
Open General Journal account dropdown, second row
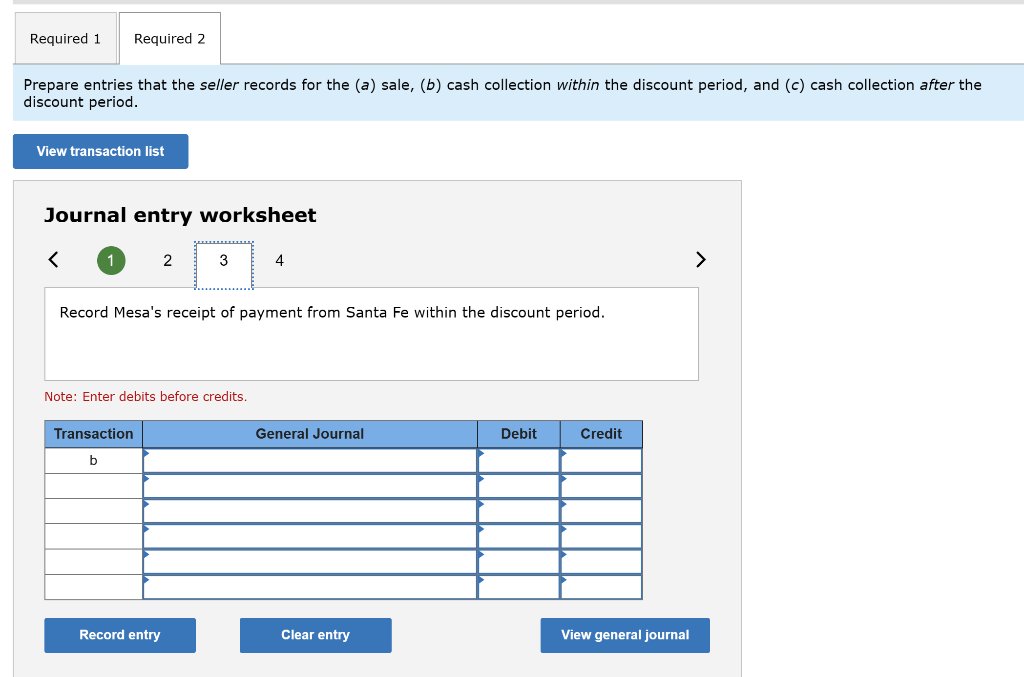(310, 486)
